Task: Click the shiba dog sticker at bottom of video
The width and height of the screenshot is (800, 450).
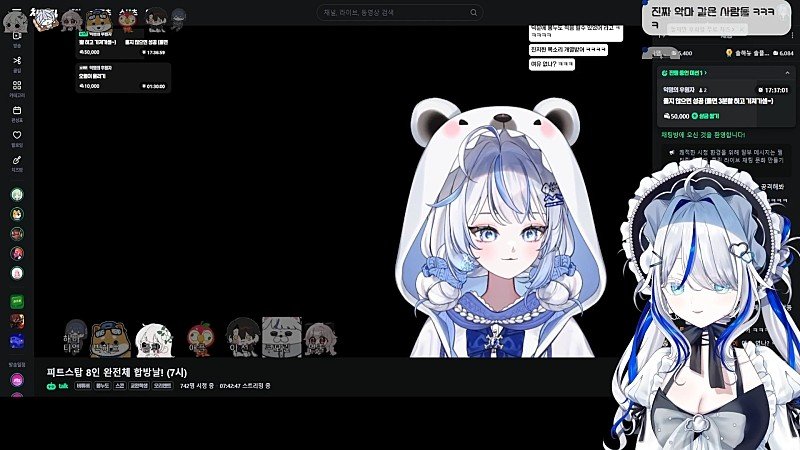Action: (110, 339)
